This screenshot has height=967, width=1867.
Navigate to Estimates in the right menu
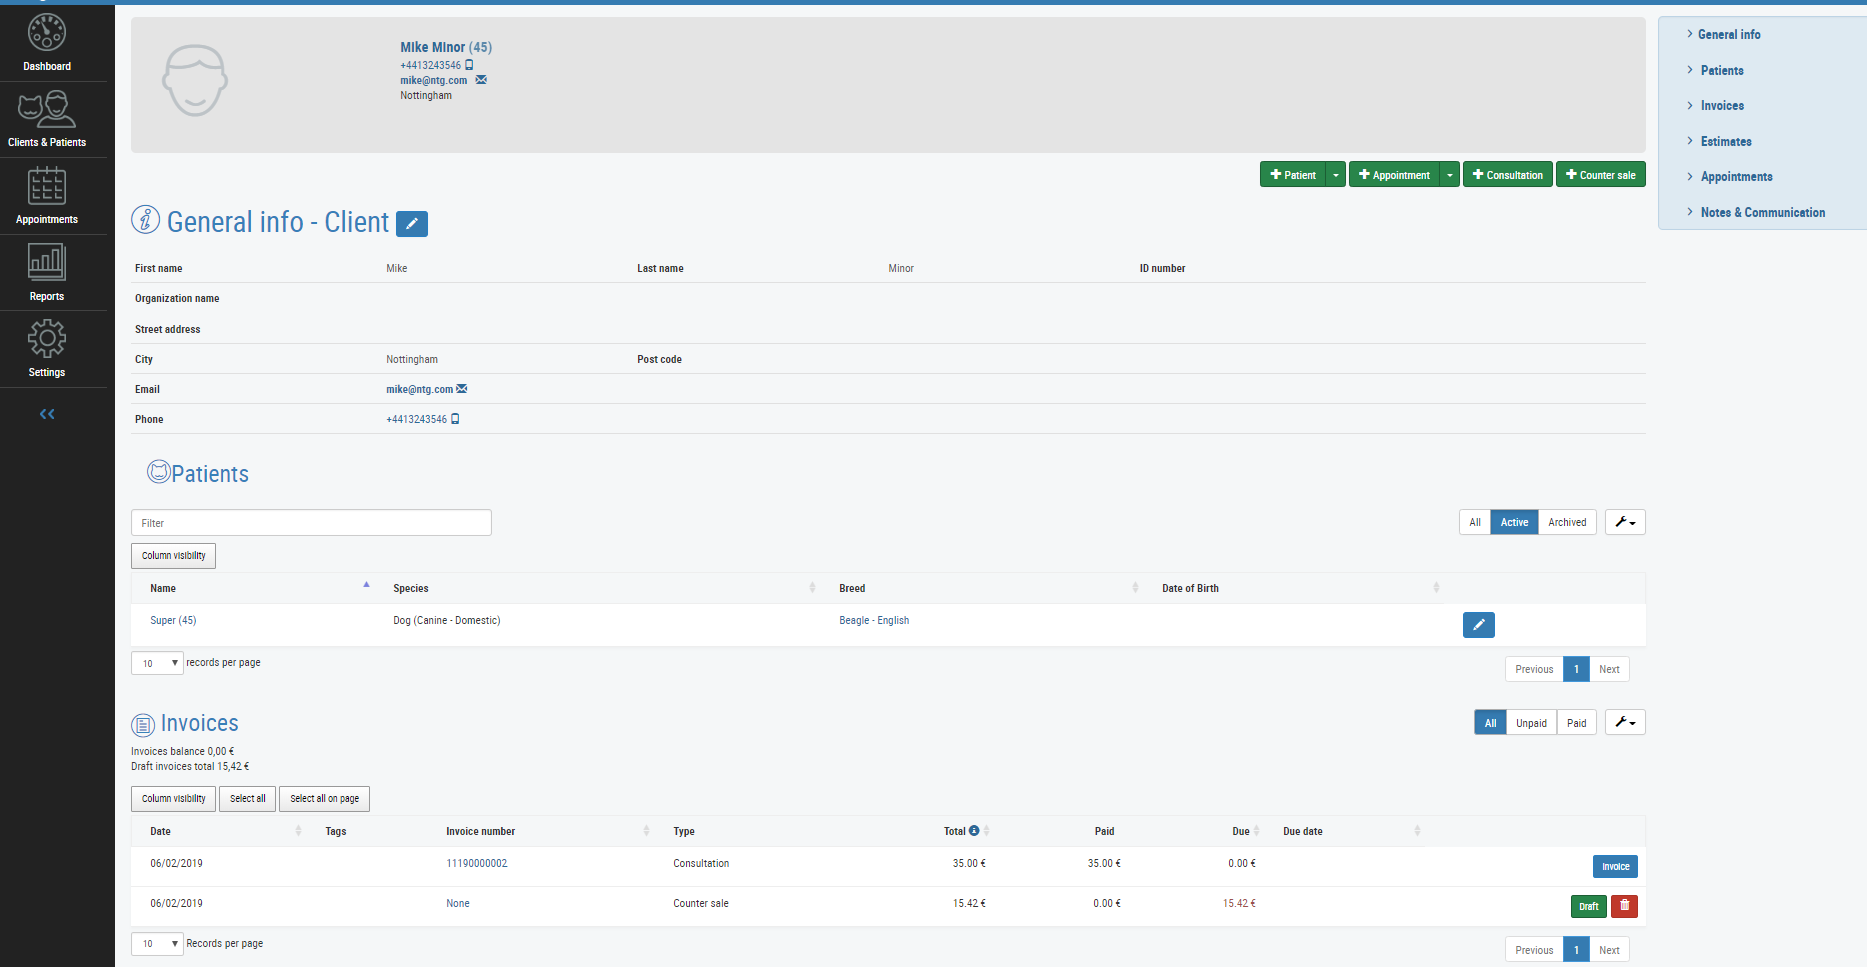click(x=1725, y=141)
